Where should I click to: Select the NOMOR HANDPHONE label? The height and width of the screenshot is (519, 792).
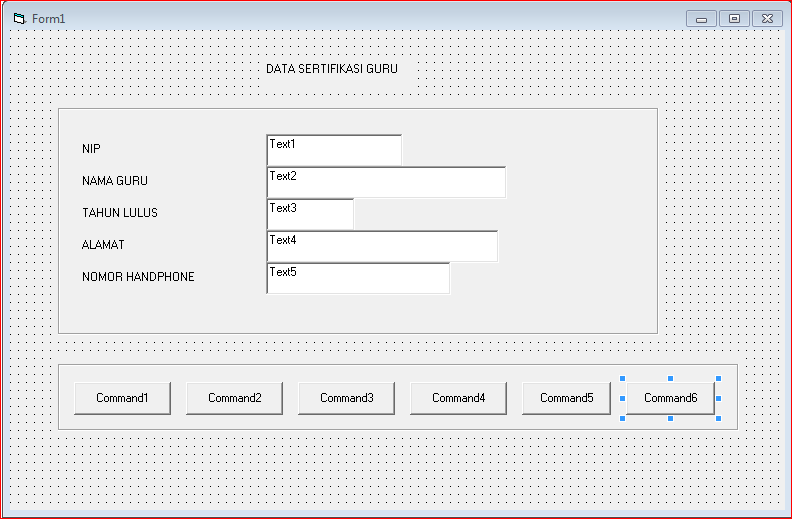click(138, 277)
